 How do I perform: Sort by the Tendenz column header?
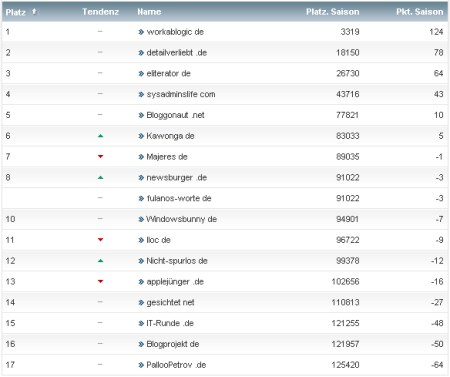point(100,12)
